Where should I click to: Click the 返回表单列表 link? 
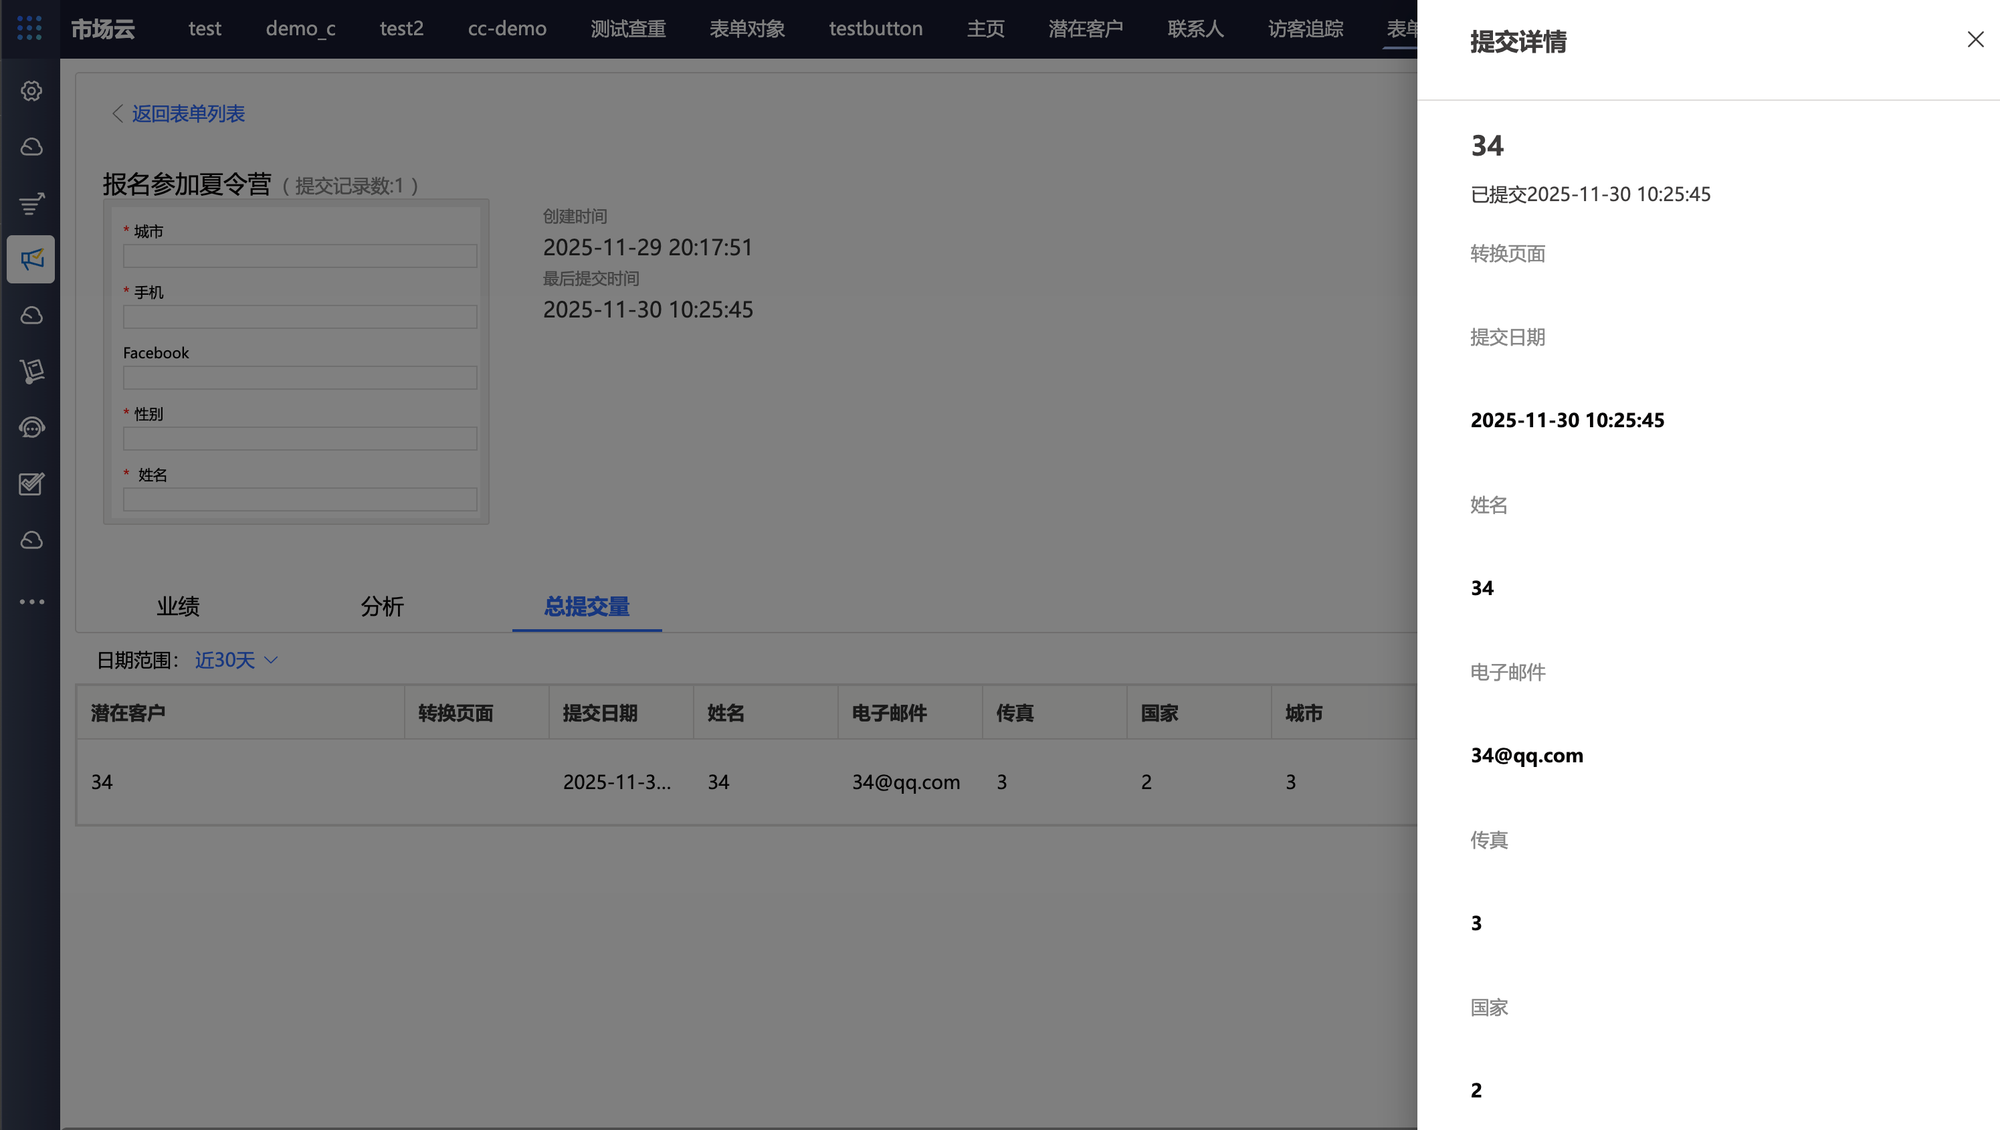point(187,114)
